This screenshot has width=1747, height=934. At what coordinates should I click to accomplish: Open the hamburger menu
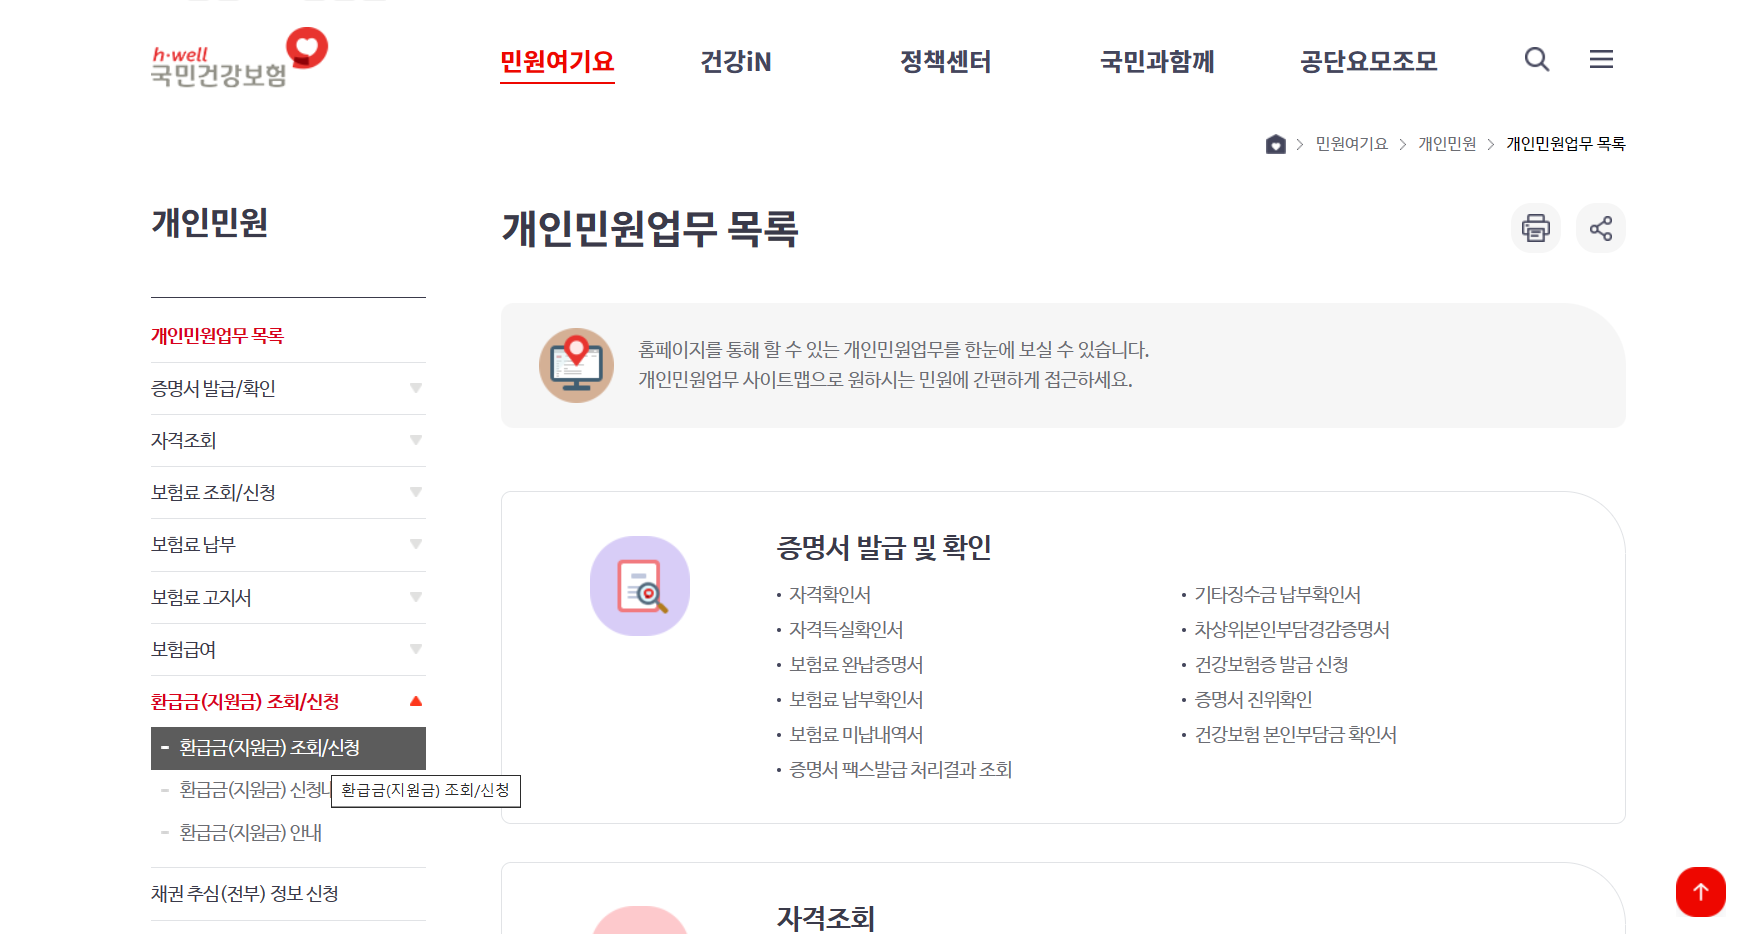pyautogui.click(x=1601, y=60)
